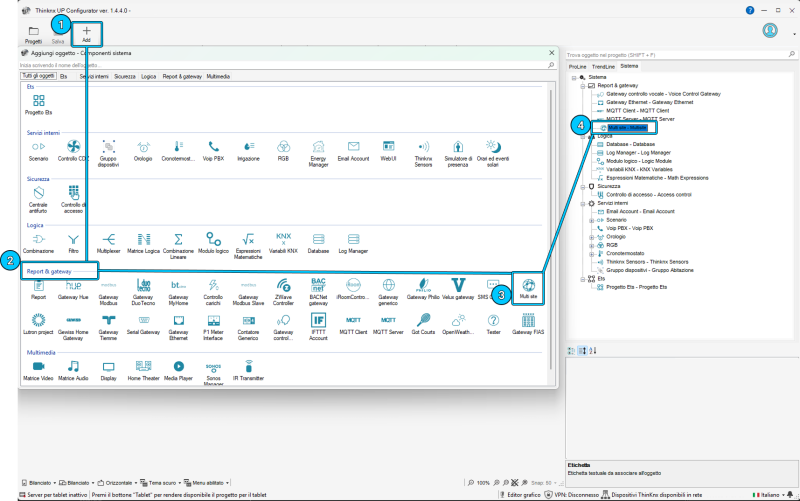Switch to the ProLine tab
Screen dimensions: 800x501
tap(578, 66)
